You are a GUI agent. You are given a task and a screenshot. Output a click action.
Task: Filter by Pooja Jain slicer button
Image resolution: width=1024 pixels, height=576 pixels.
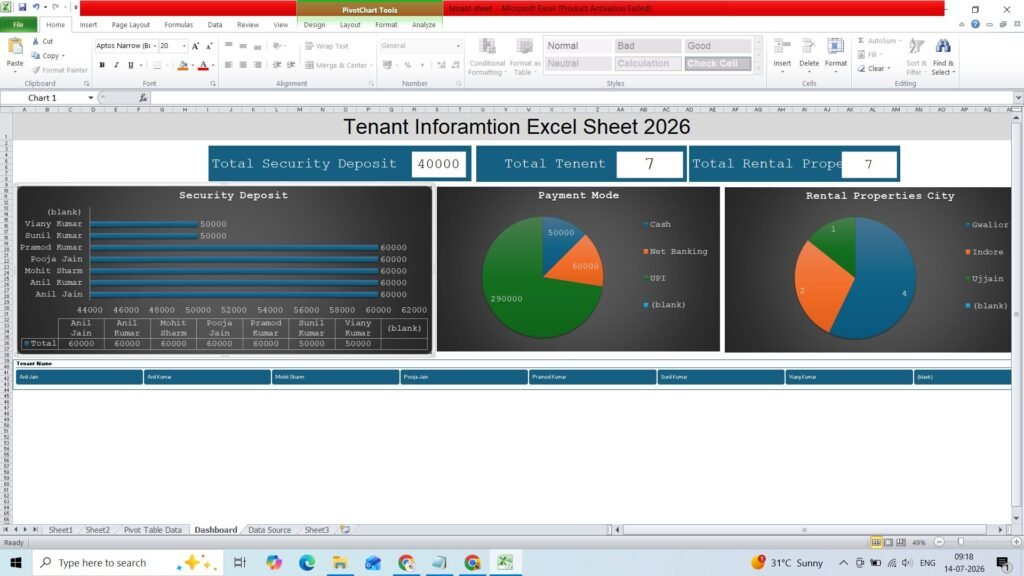click(x=464, y=377)
